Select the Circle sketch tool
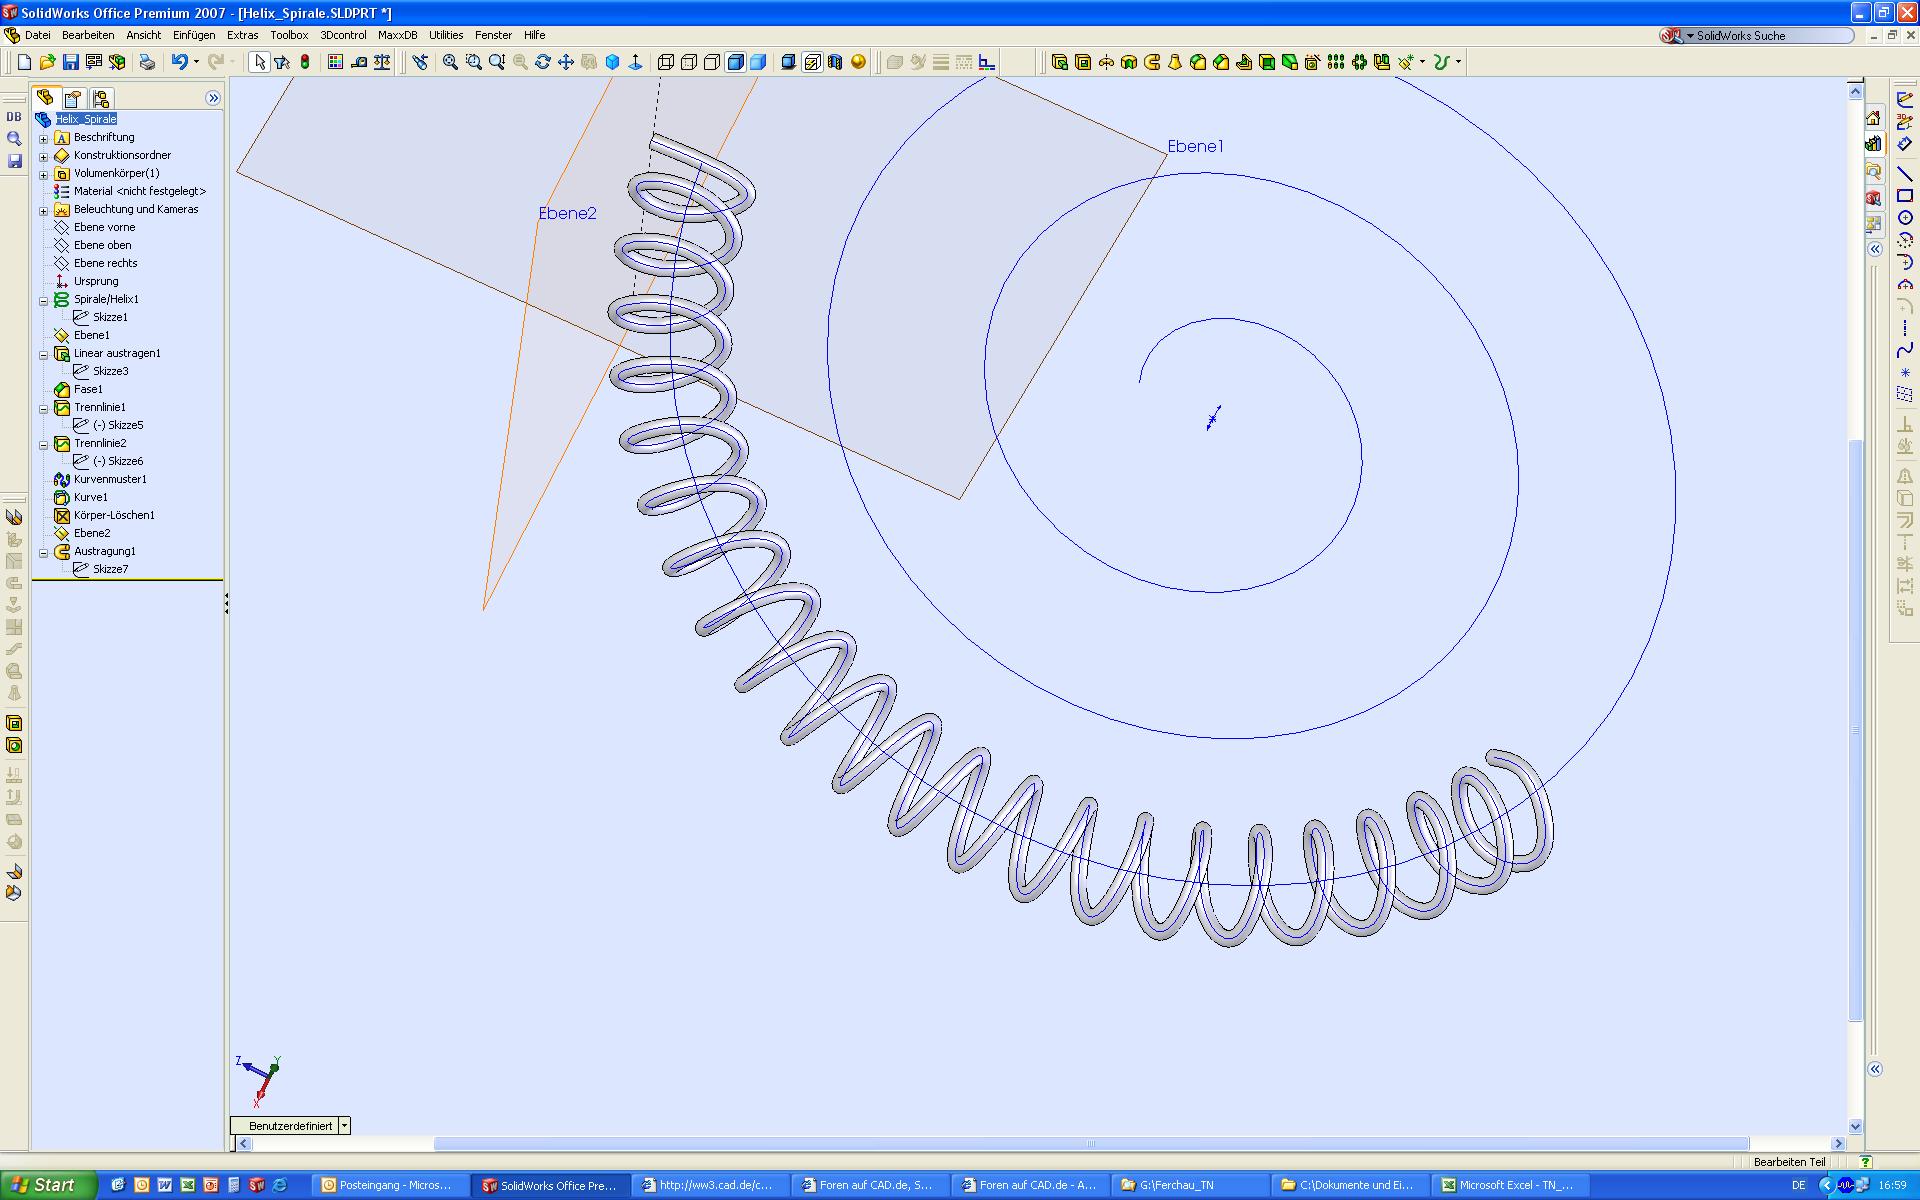The height and width of the screenshot is (1200, 1920). coord(1906,217)
